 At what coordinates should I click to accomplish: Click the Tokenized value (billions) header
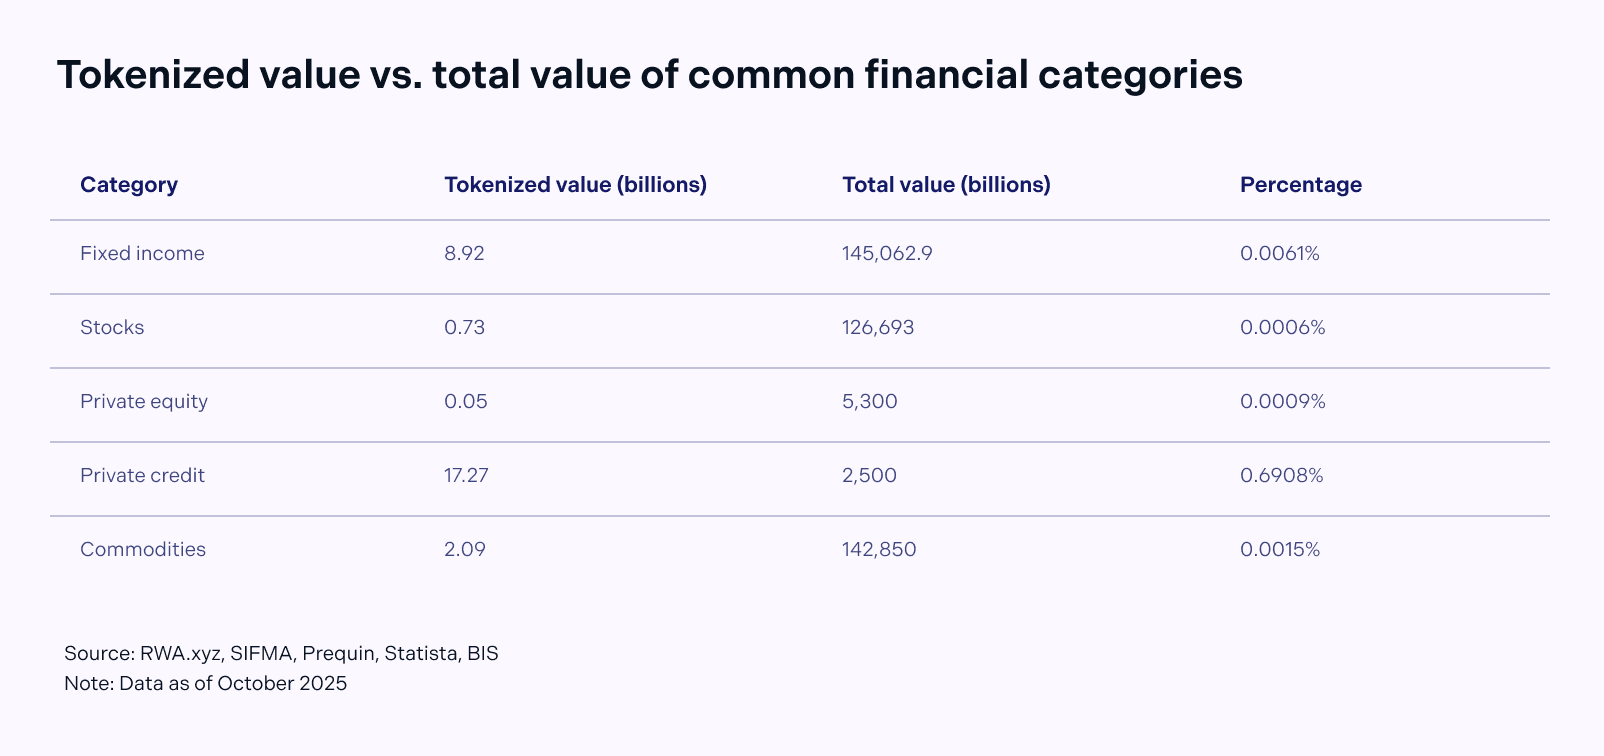pyautogui.click(x=575, y=185)
